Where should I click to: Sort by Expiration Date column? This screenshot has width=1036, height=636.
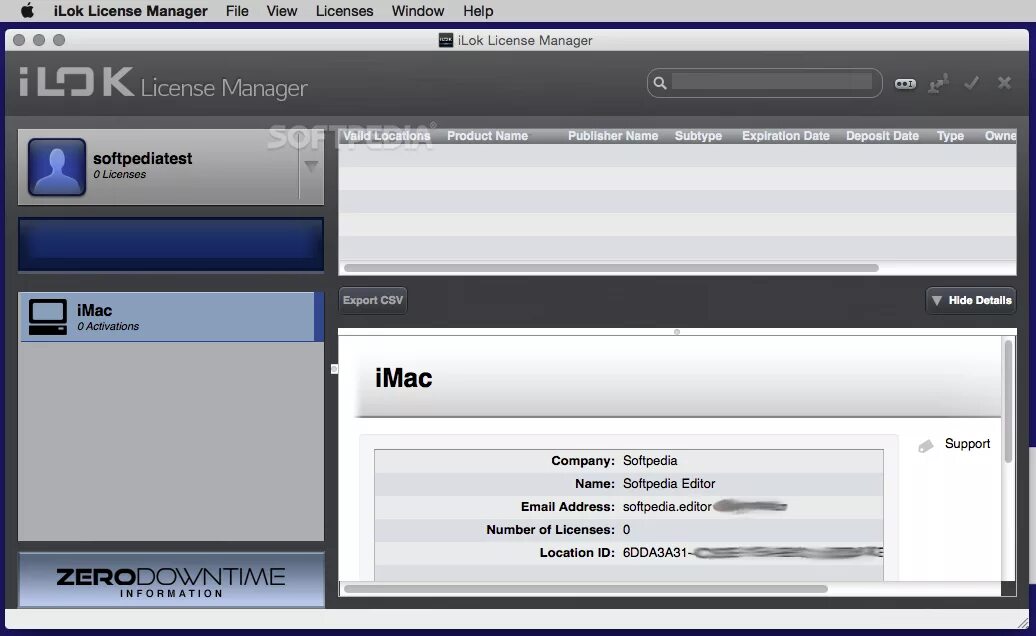click(786, 135)
